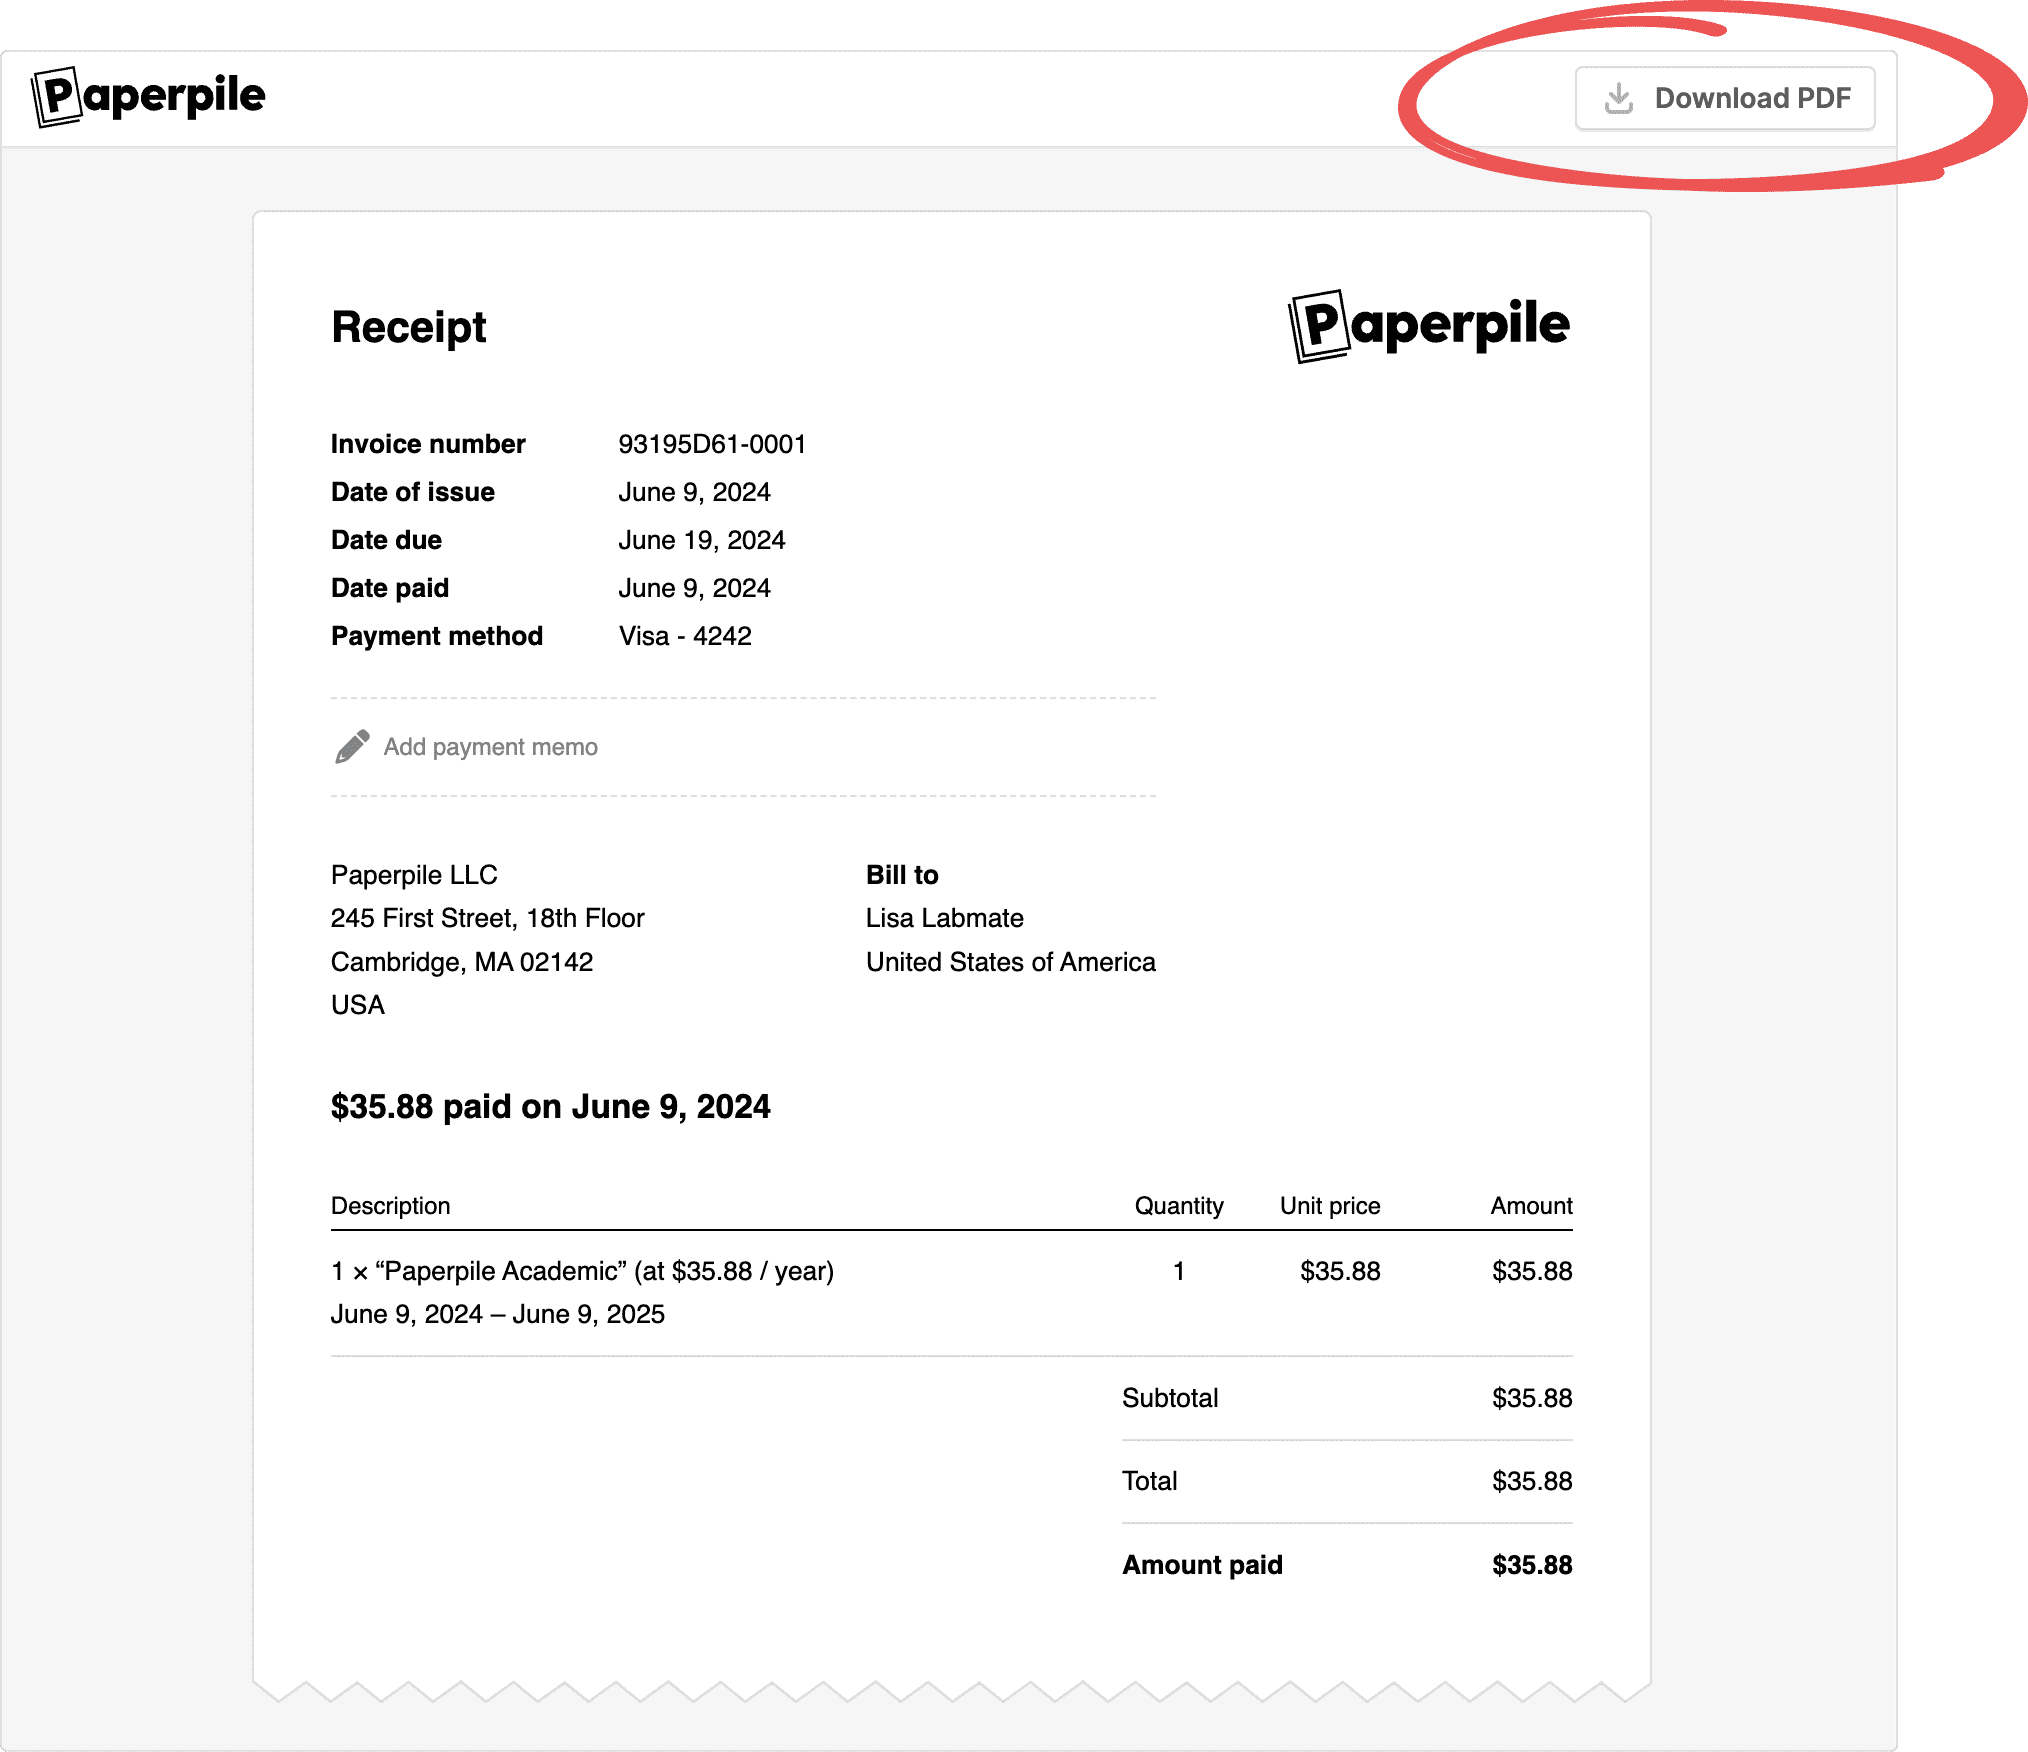The width and height of the screenshot is (2028, 1752).
Task: Click the Download PDF button
Action: point(1725,97)
